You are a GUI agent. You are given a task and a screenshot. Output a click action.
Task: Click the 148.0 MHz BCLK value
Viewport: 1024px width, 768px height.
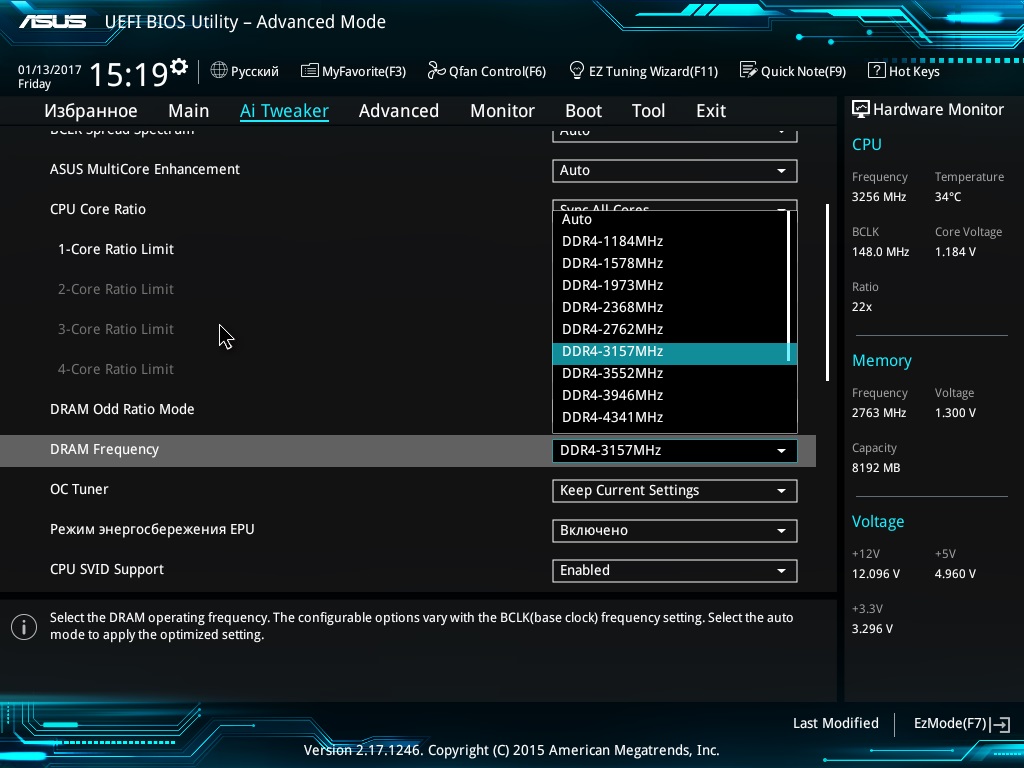(x=880, y=251)
